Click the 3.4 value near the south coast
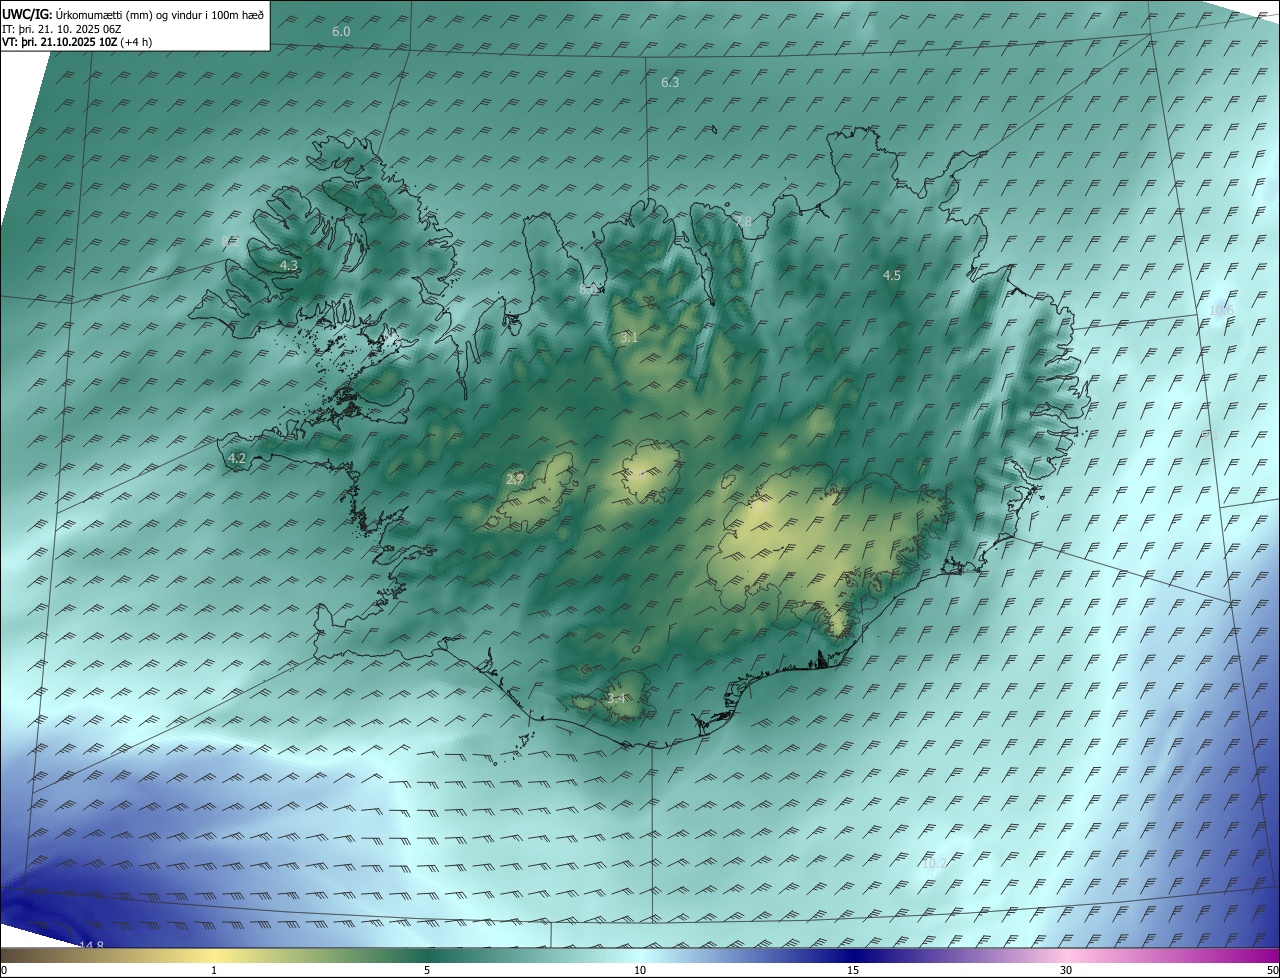Image resolution: width=1280 pixels, height=978 pixels. [x=616, y=698]
